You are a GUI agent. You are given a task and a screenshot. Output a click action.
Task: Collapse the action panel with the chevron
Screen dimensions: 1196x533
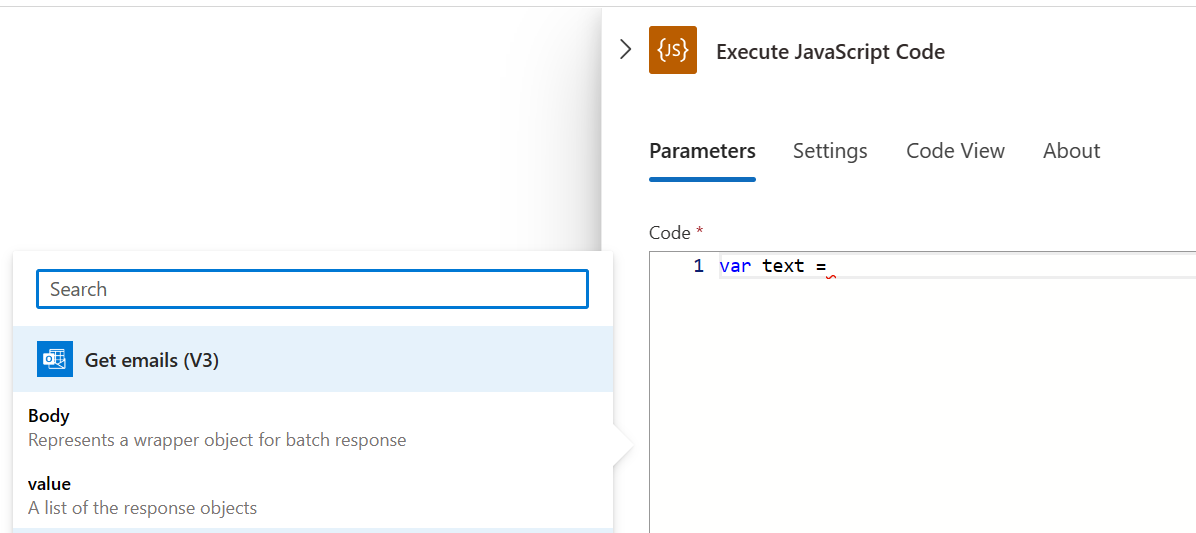tap(626, 50)
